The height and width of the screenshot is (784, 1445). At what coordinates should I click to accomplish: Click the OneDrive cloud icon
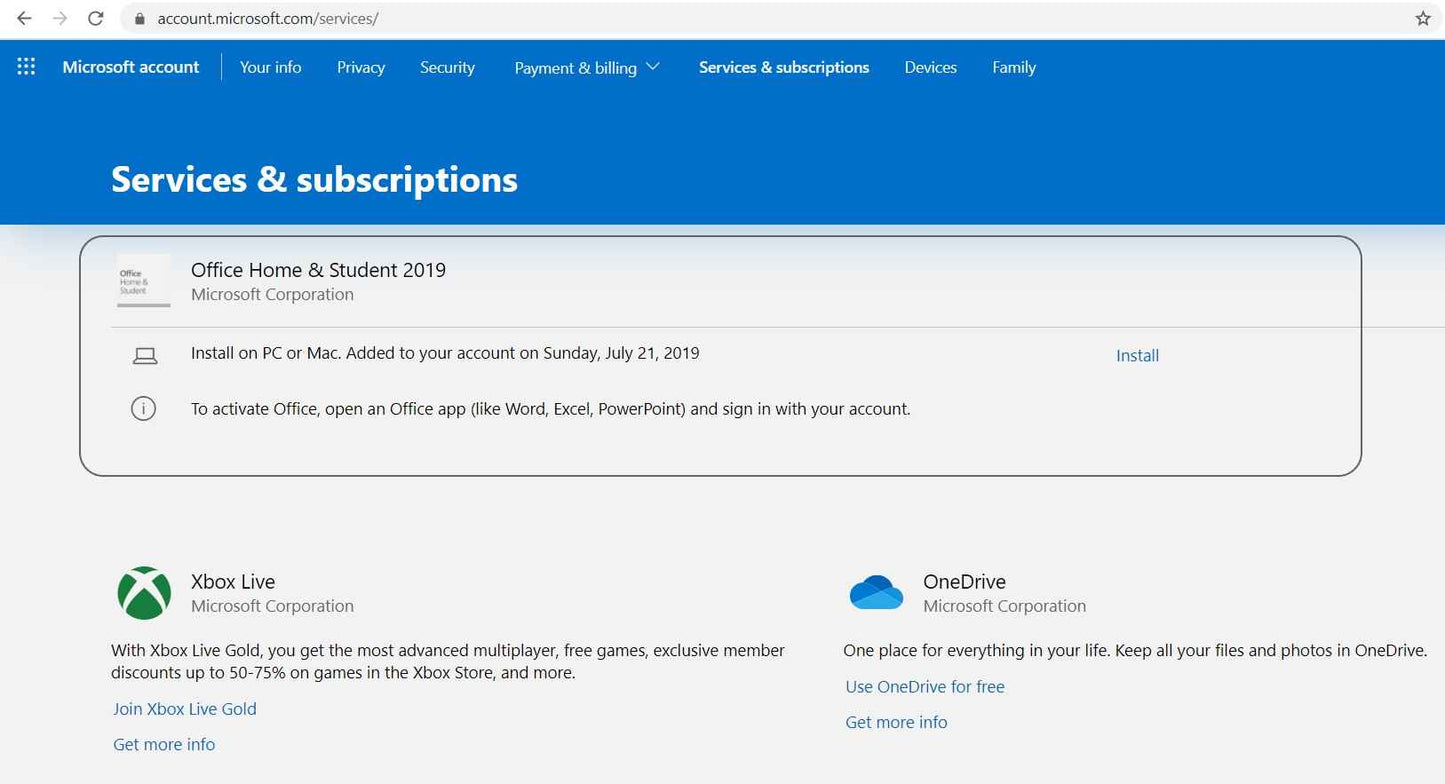tap(876, 592)
